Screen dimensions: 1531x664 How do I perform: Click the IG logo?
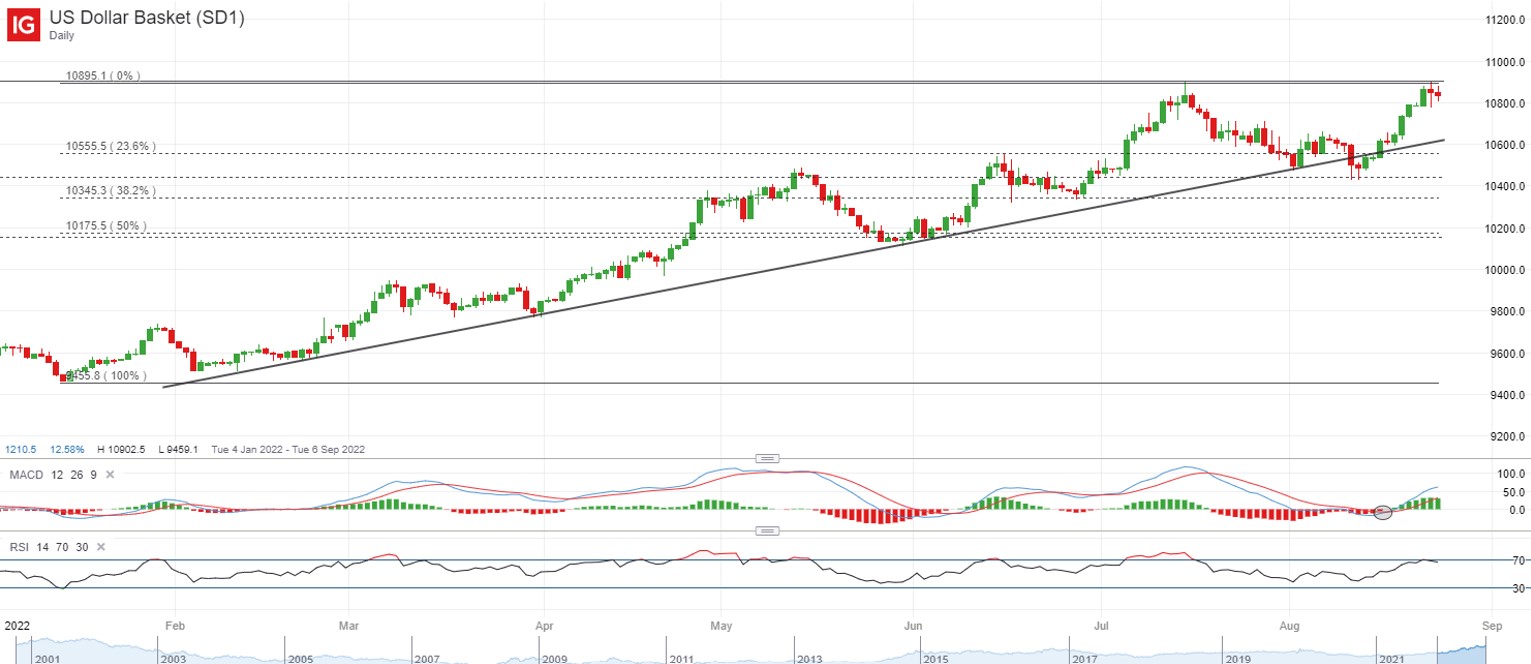(x=24, y=24)
